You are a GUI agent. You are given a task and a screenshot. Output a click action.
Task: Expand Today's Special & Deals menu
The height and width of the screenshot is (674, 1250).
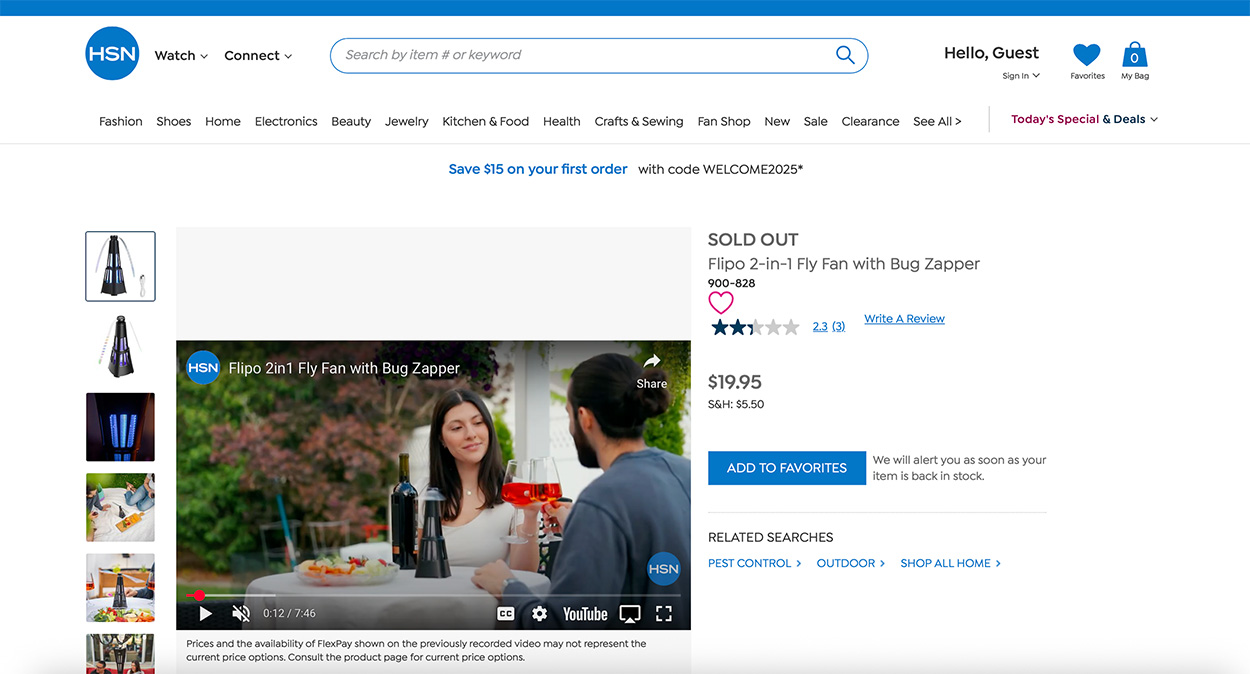tap(1084, 119)
